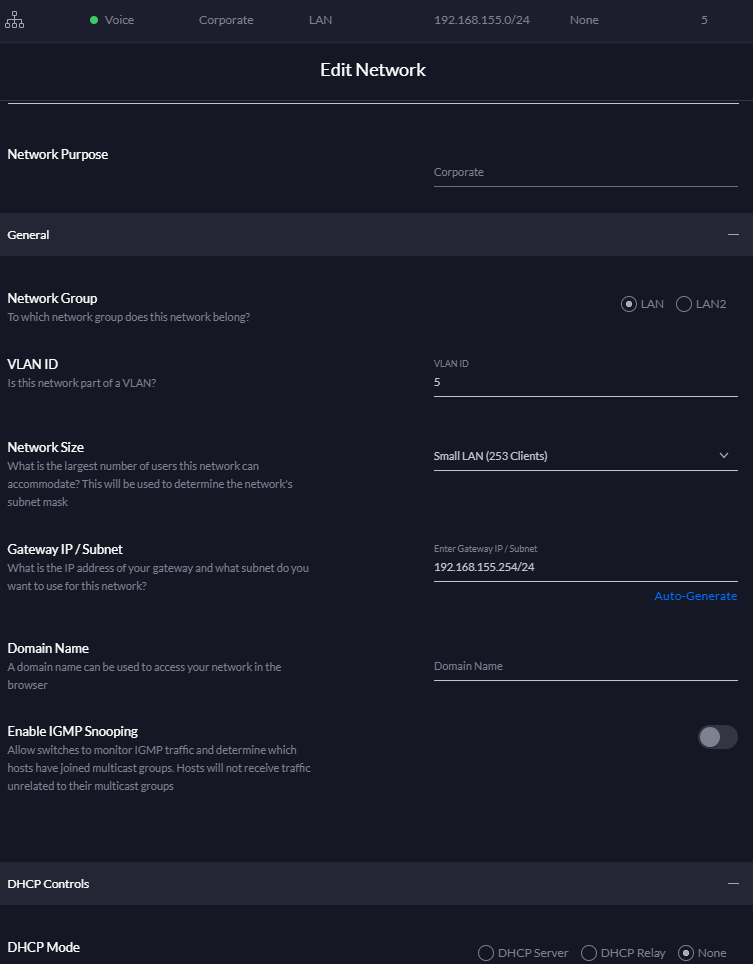This screenshot has height=964, width=753.
Task: Open the Network Size dropdown
Action: (585, 456)
